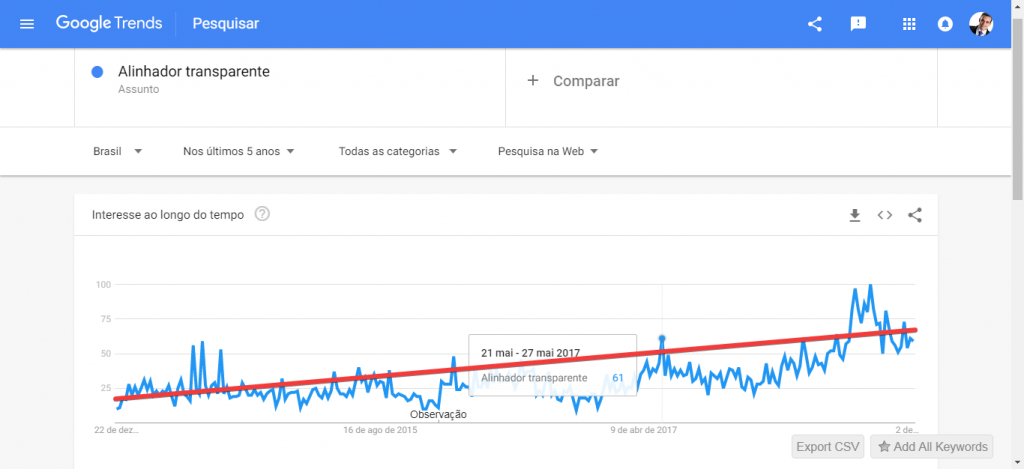The image size is (1024, 469).
Task: Expand the Brasil region dropdown
Action: [118, 152]
